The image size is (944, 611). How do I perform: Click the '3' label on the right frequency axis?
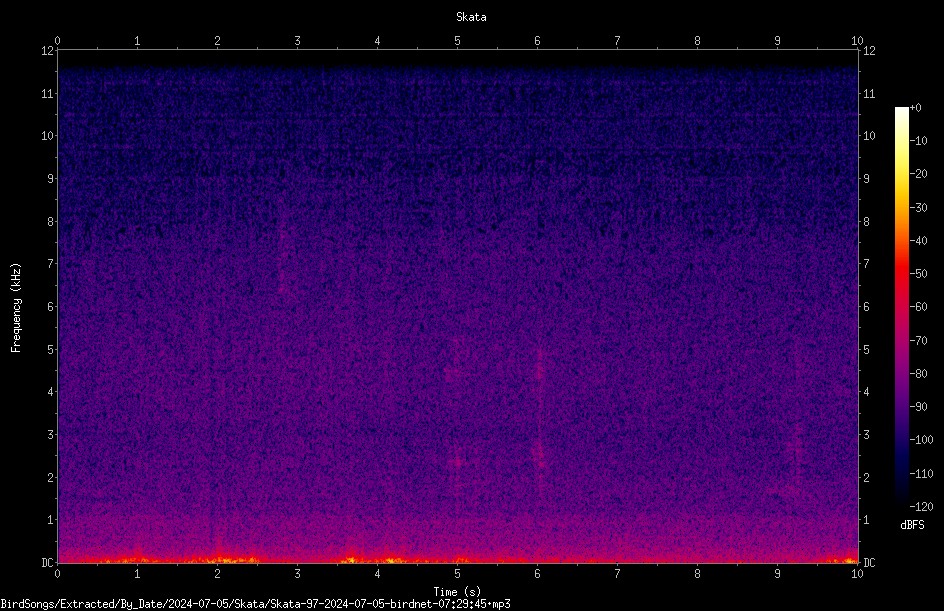866,434
